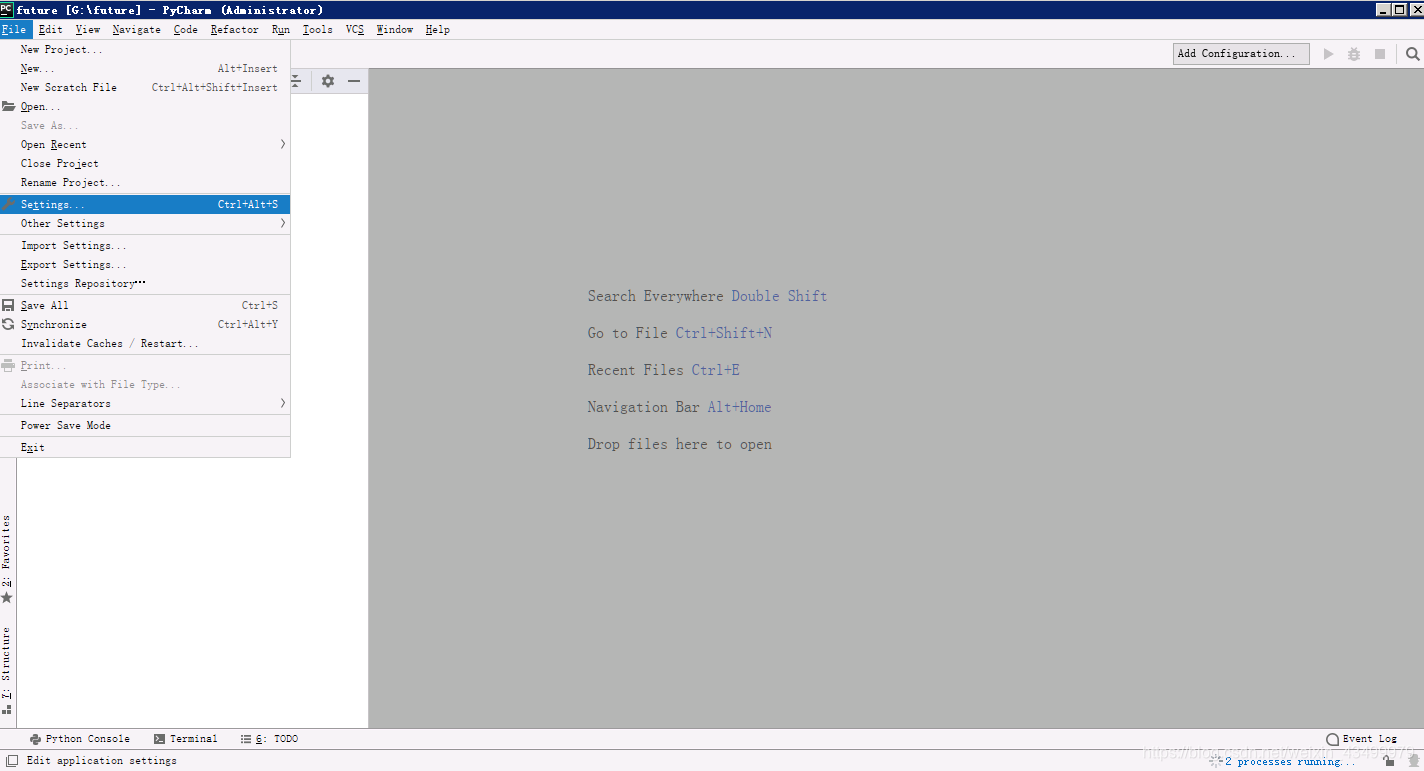Click Add Configuration button

click(1241, 54)
